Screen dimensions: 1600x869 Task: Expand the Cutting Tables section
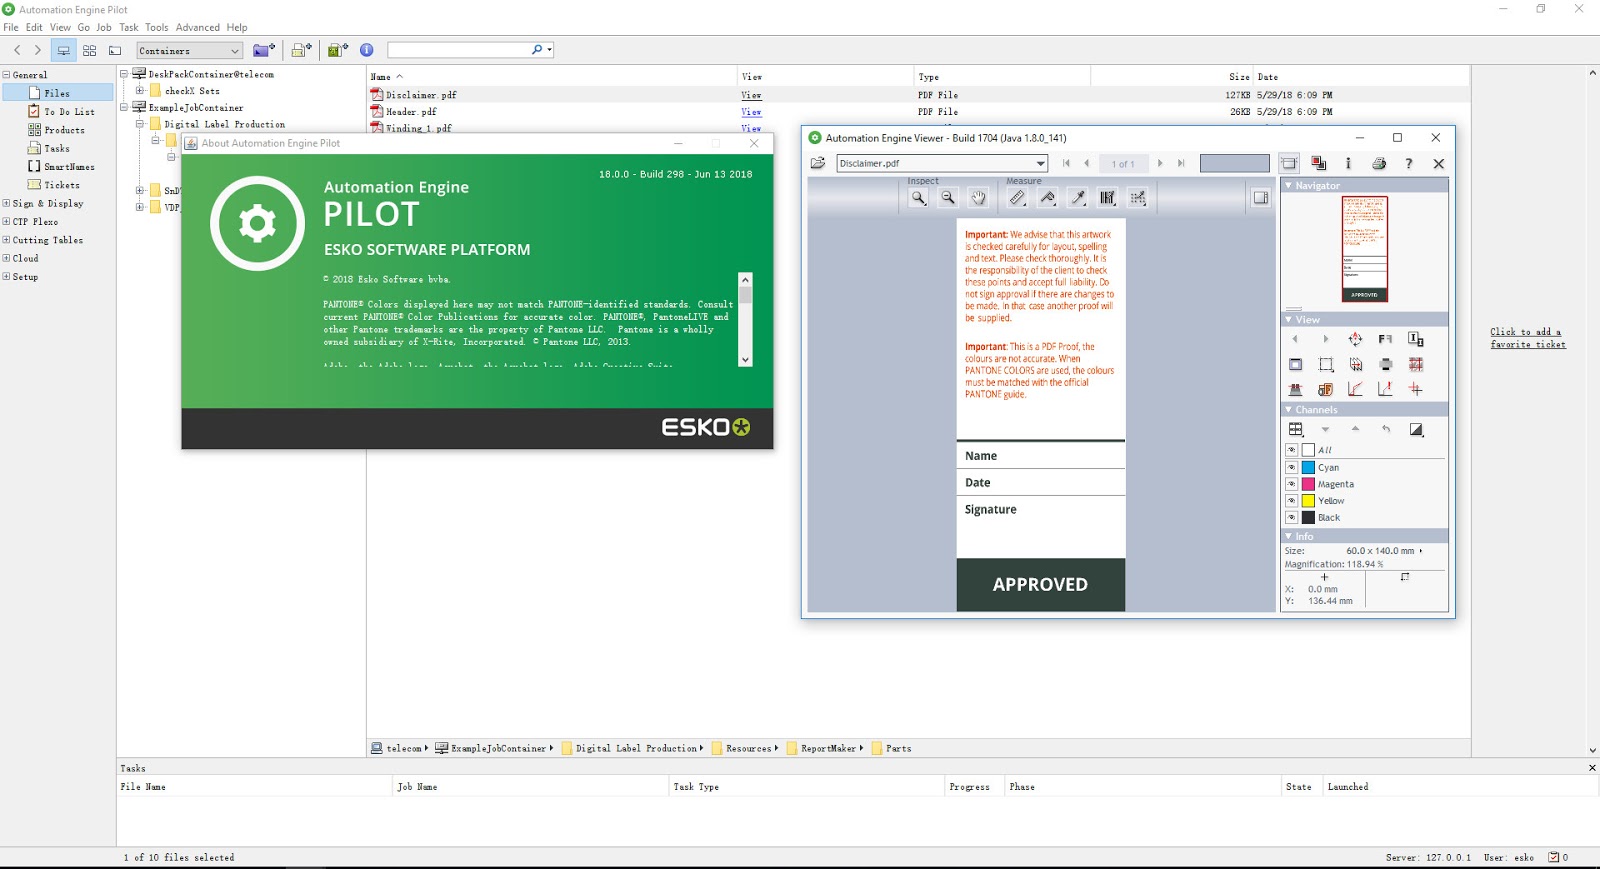(x=6, y=240)
